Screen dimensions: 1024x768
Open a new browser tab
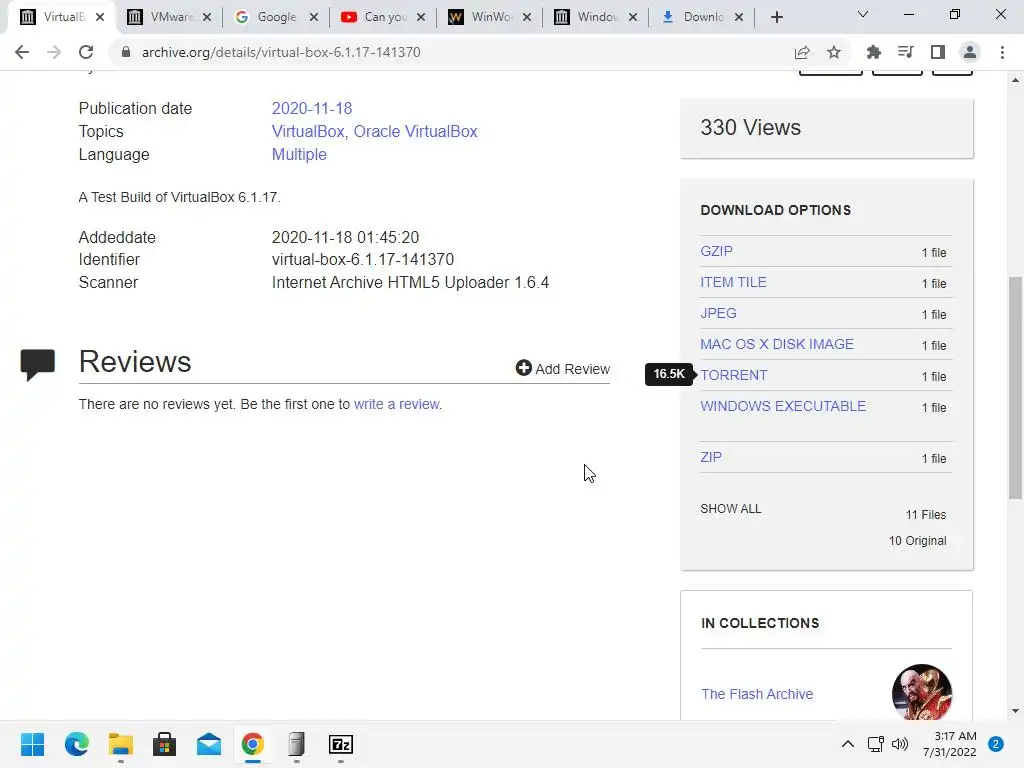776,17
